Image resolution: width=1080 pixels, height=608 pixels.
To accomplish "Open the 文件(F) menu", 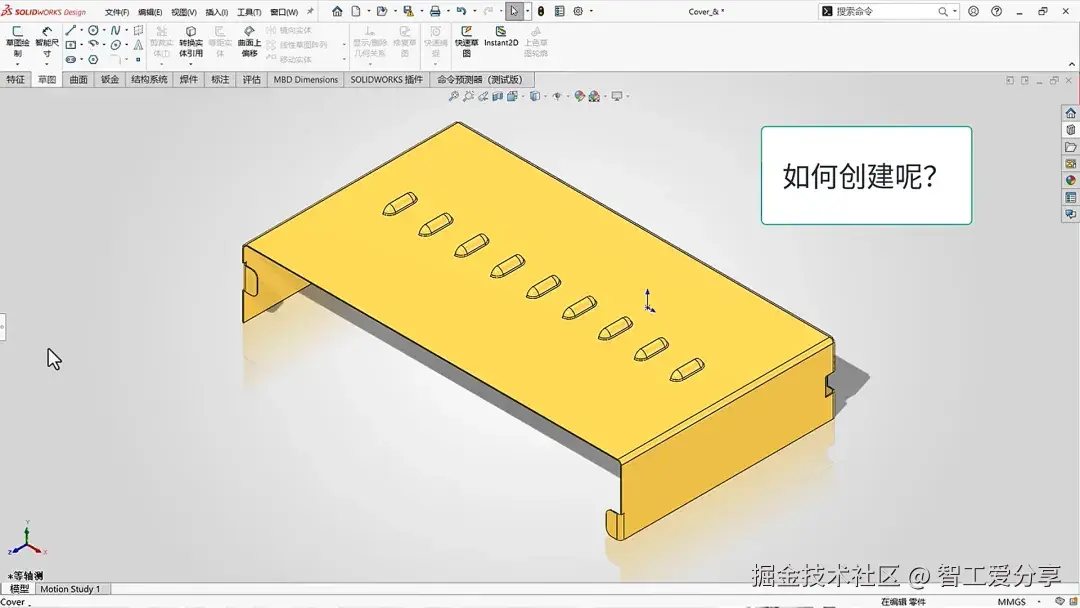I will 116,12.
